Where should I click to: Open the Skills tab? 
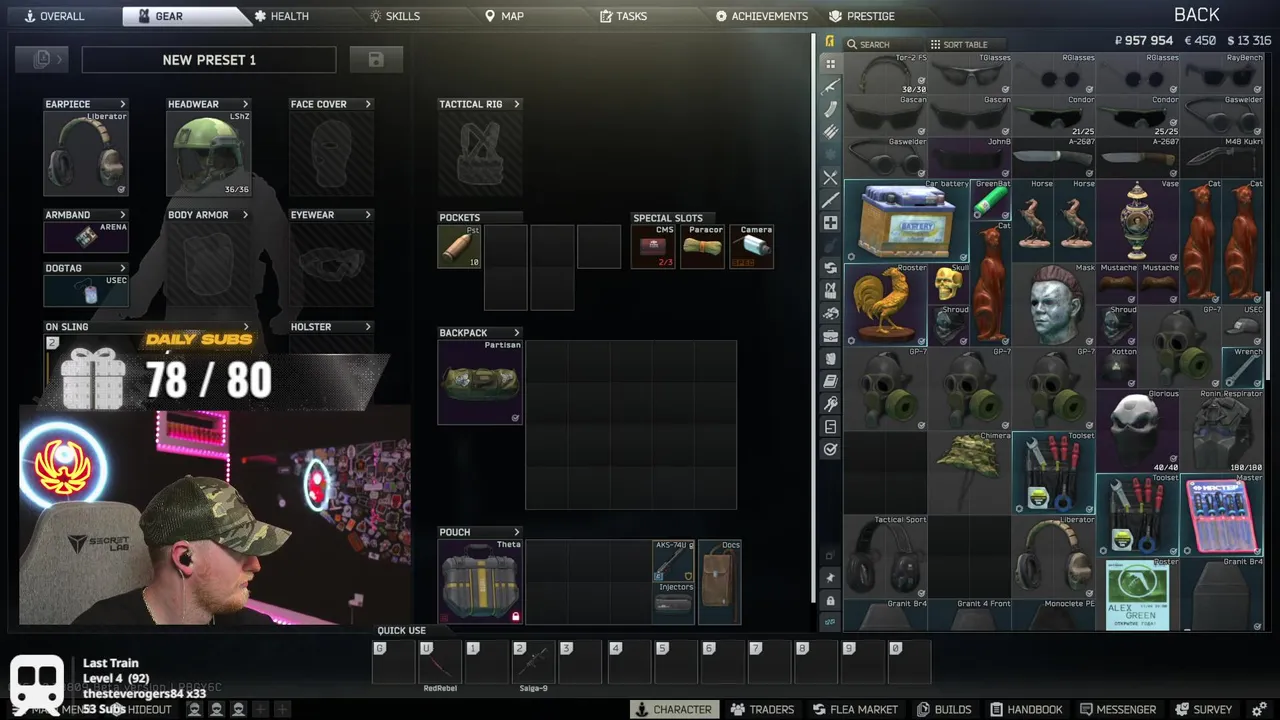(395, 16)
